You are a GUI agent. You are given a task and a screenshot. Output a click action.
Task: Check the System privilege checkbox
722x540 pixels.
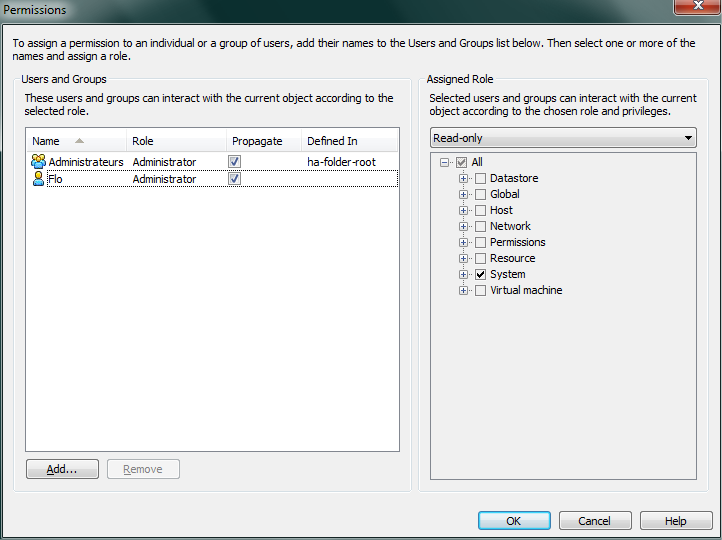[x=481, y=274]
